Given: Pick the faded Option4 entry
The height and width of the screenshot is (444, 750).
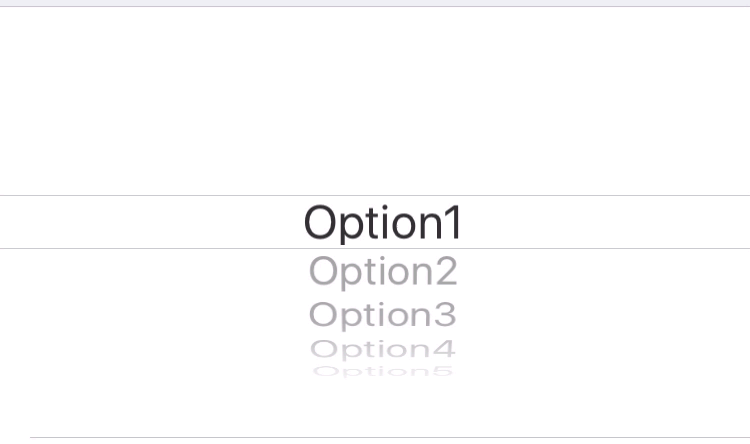Looking at the screenshot, I should click(x=383, y=350).
